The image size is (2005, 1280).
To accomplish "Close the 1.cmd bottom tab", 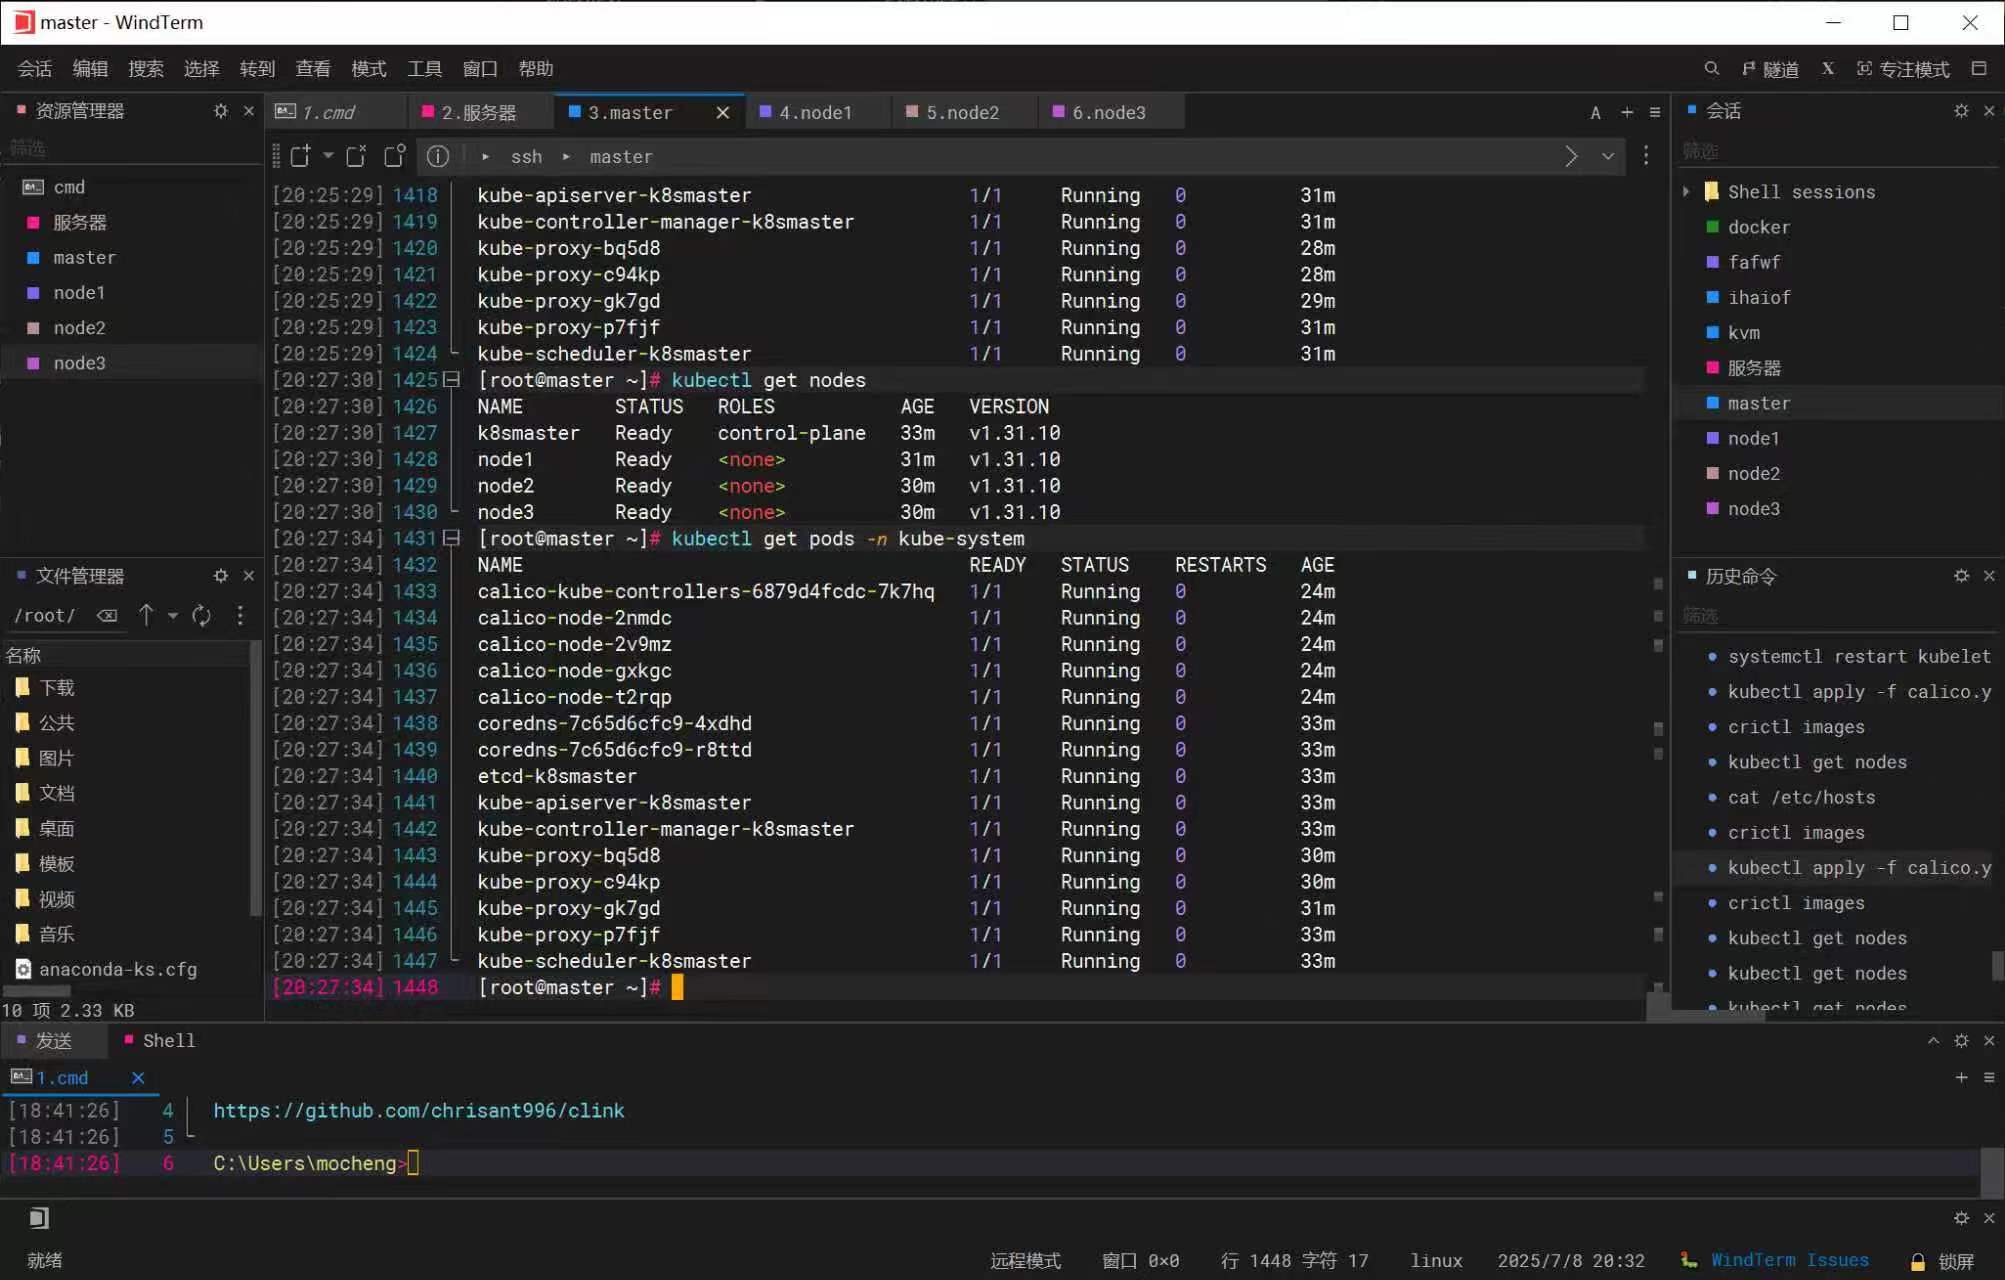I will coord(138,1077).
